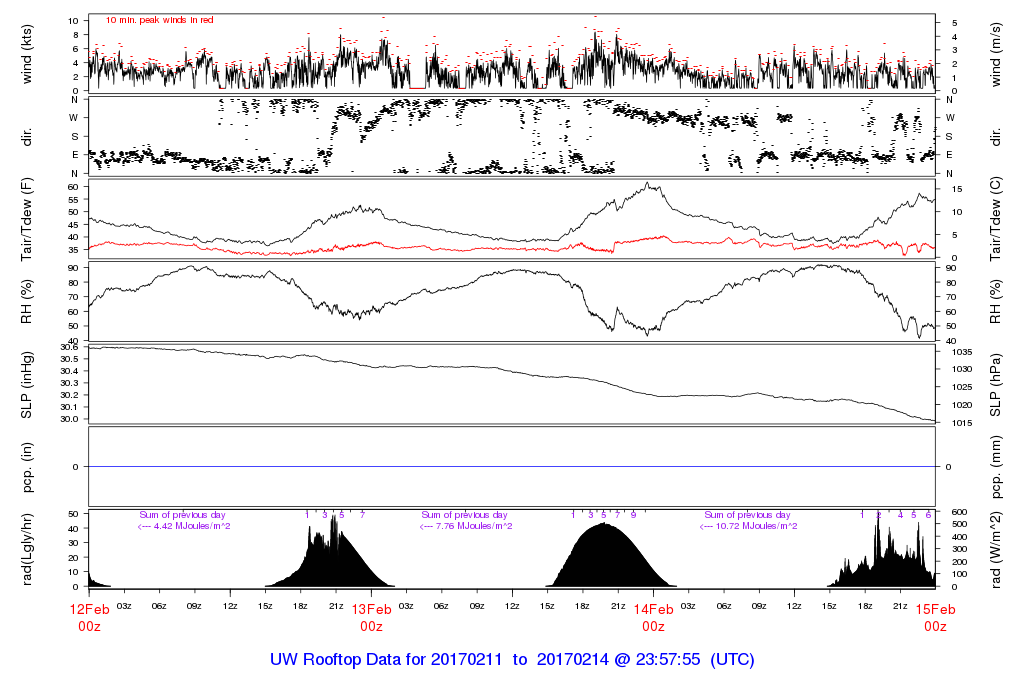The height and width of the screenshot is (700, 1024).
Task: Select the 7.76 MJoules/m^2 daily sum annotation
Action: tap(467, 526)
